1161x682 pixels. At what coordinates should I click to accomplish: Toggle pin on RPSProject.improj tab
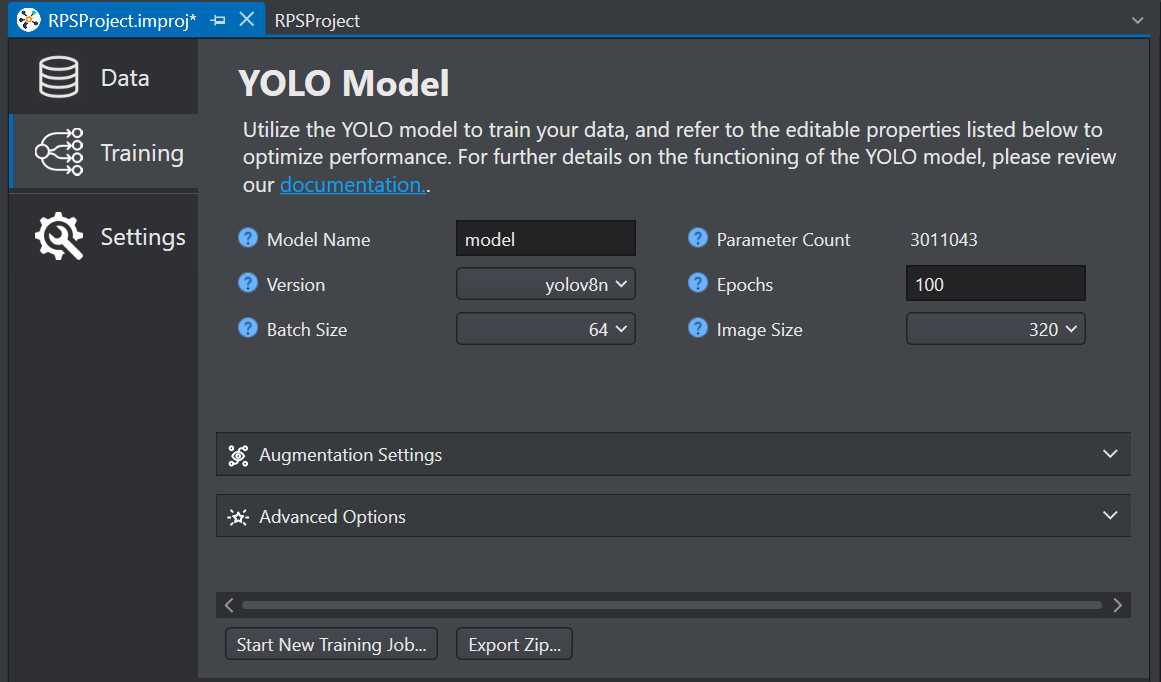218,21
